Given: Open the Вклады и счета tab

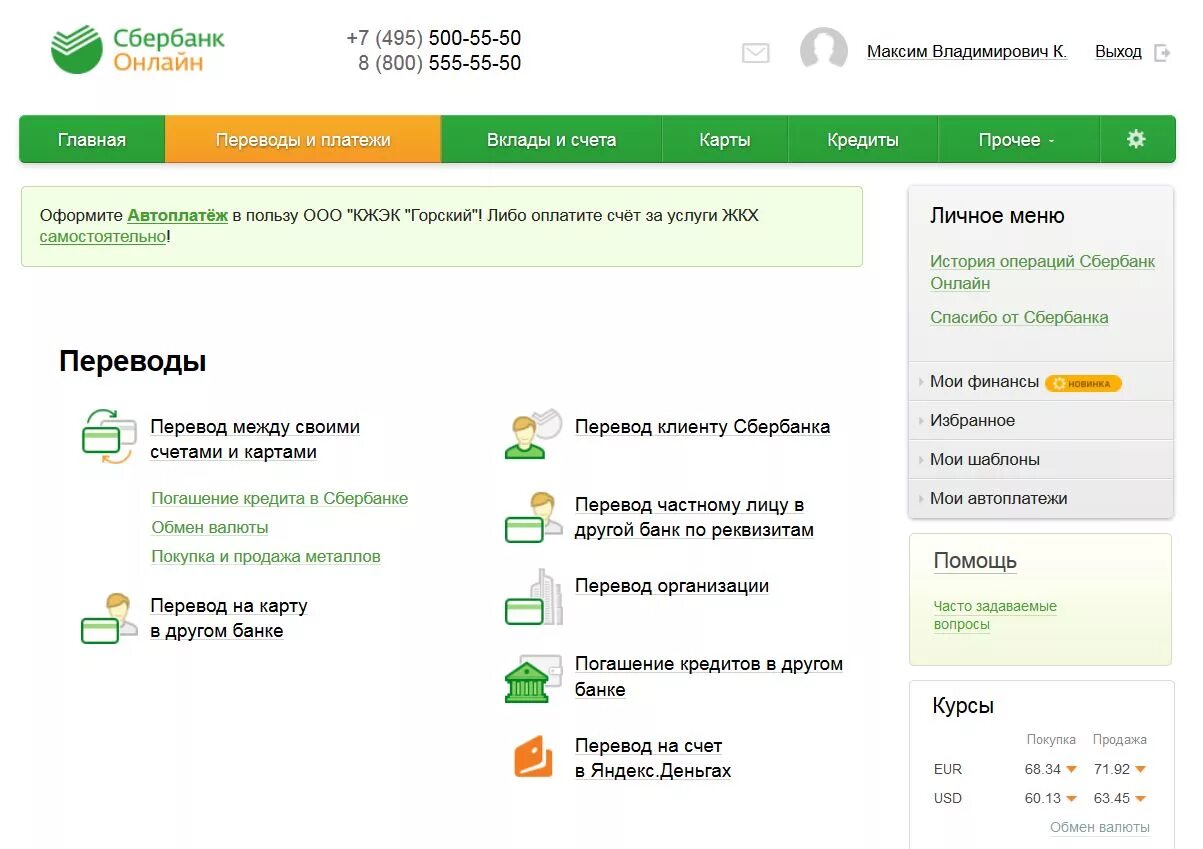Looking at the screenshot, I should coord(551,140).
